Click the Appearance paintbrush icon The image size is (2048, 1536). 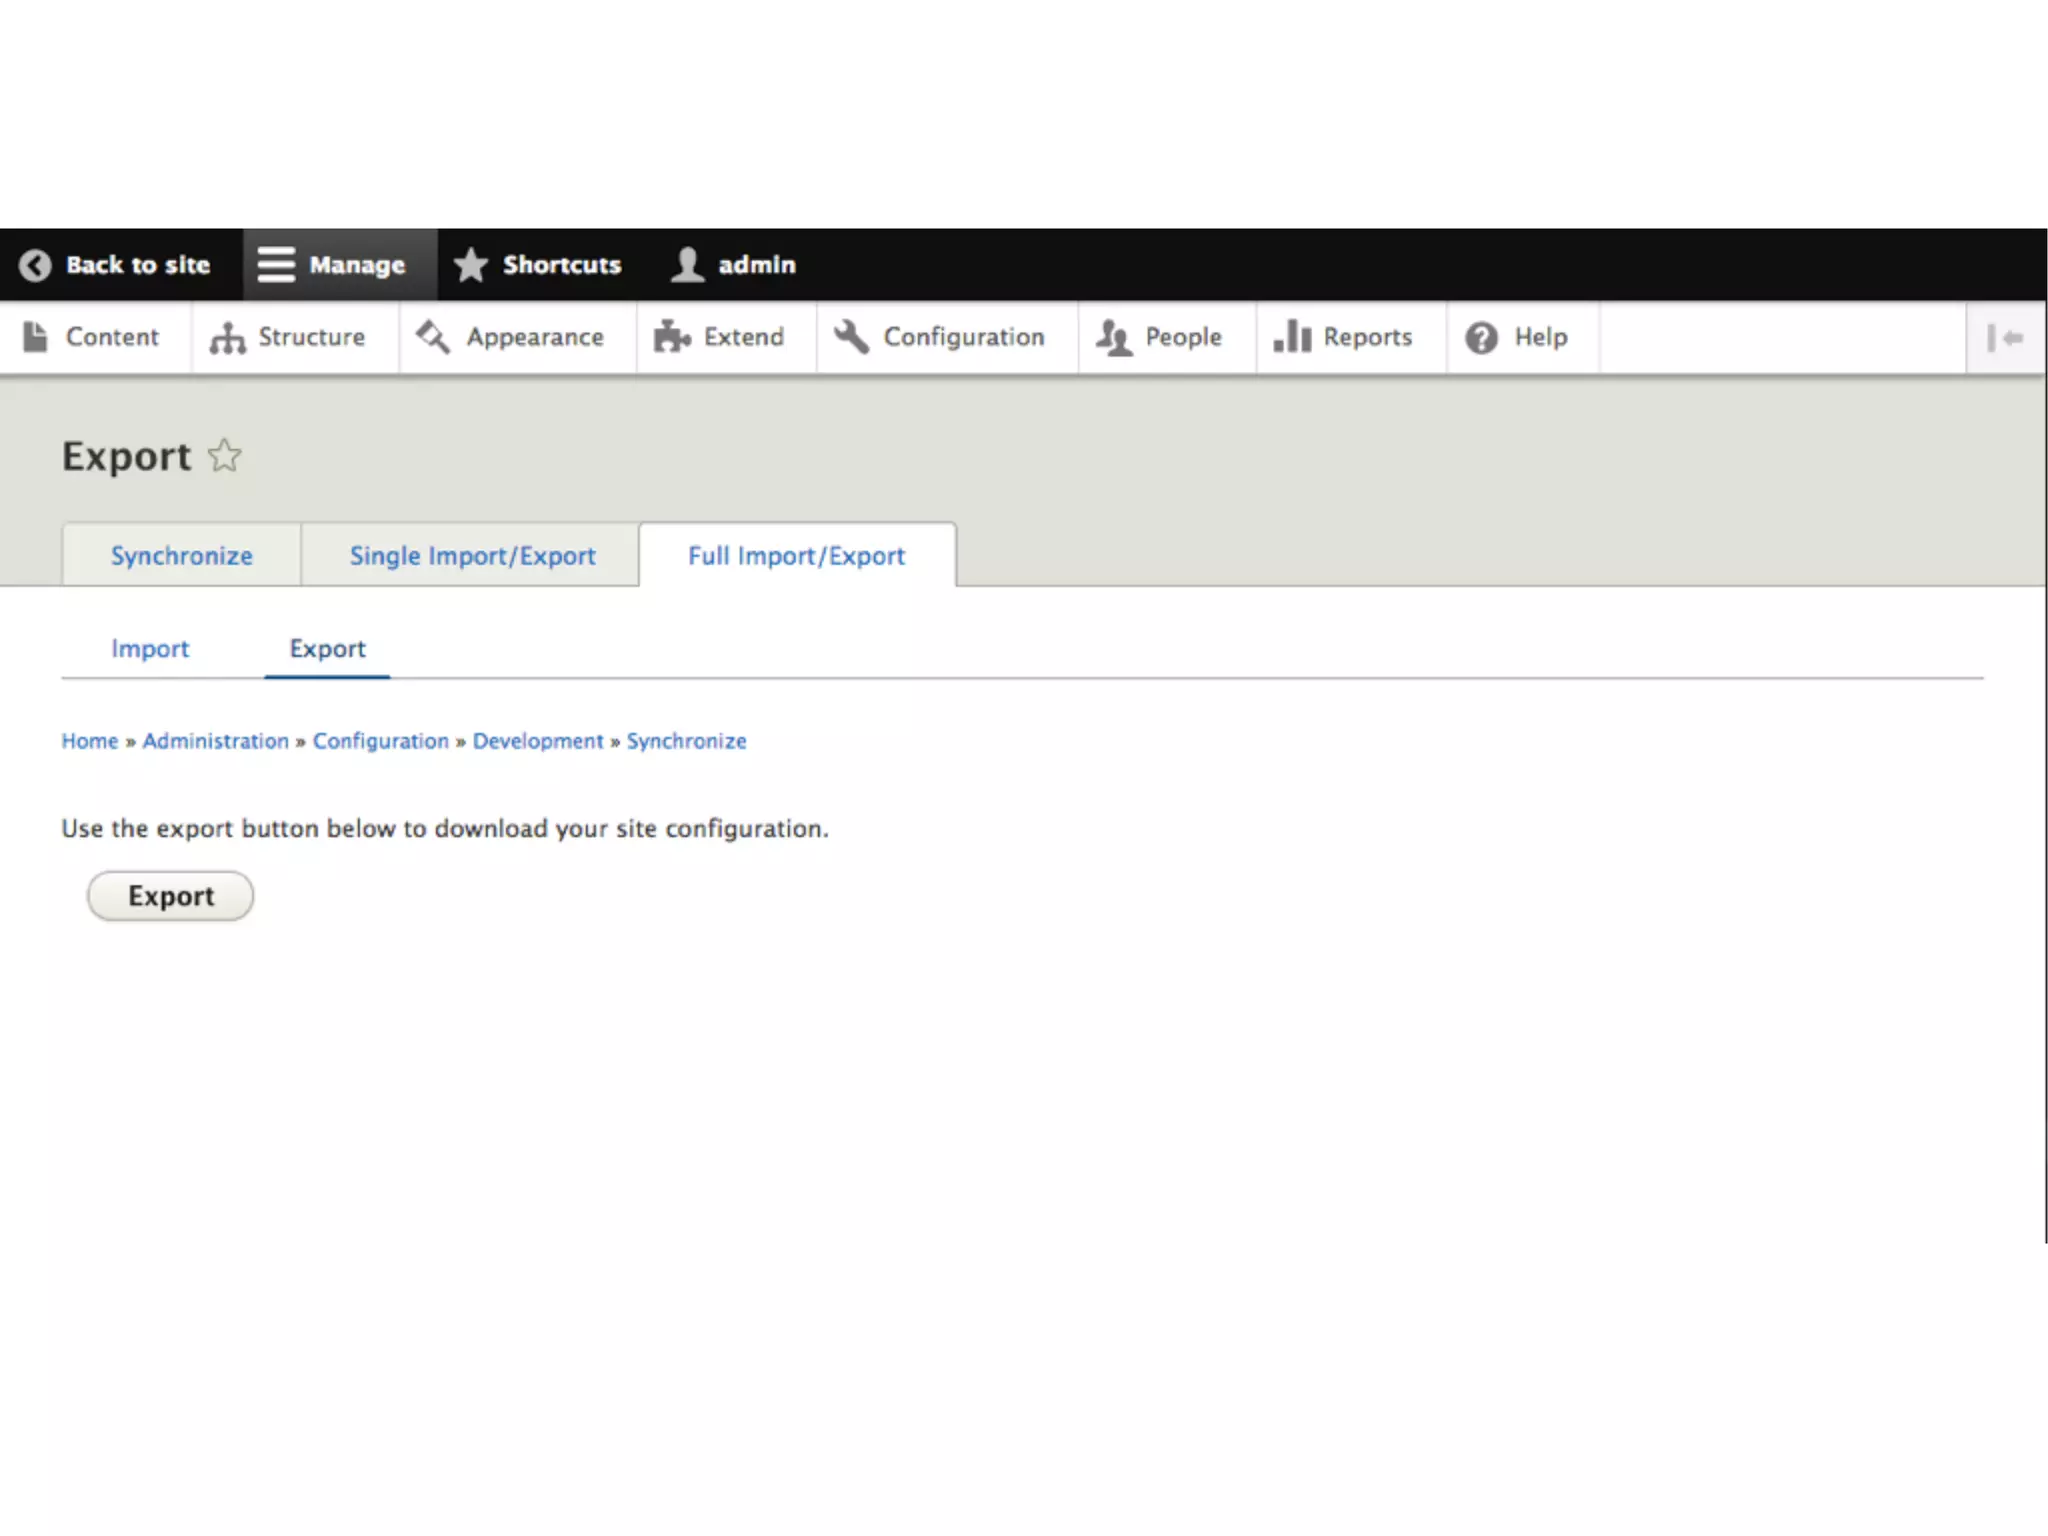[433, 337]
